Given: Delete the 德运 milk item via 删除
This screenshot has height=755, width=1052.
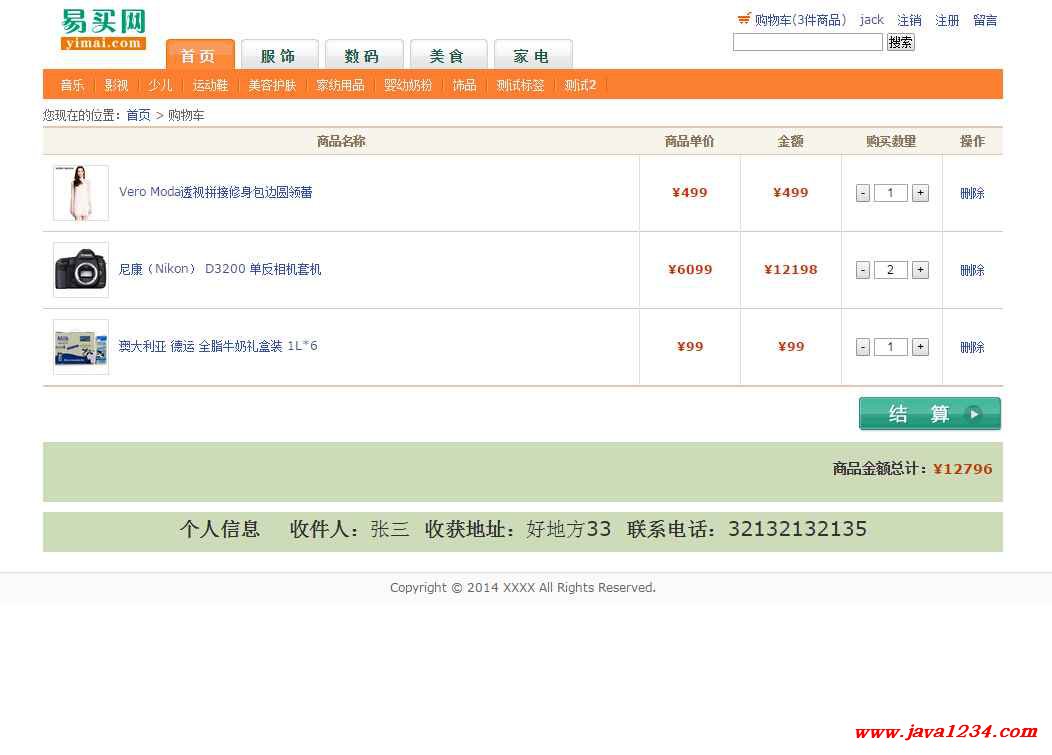Looking at the screenshot, I should [x=972, y=348].
